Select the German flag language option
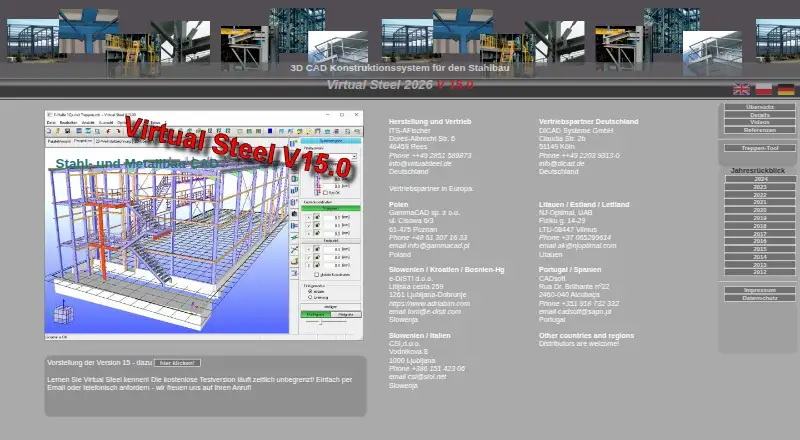800x440 pixels. click(786, 89)
